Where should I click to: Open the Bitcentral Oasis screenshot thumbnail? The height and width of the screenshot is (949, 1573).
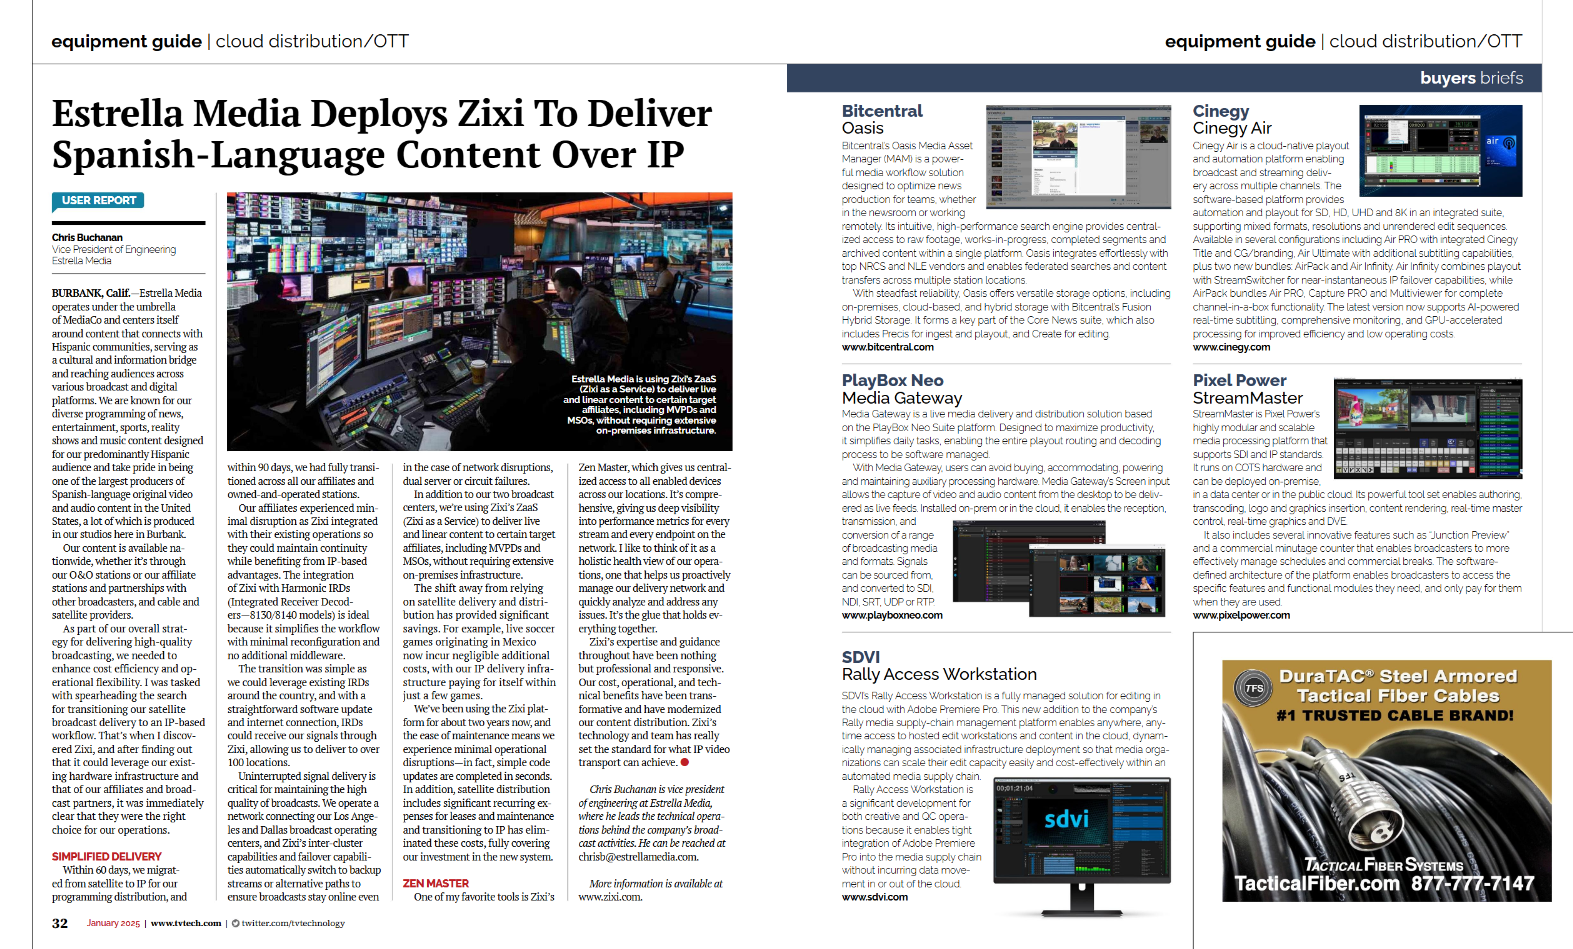point(1079,156)
